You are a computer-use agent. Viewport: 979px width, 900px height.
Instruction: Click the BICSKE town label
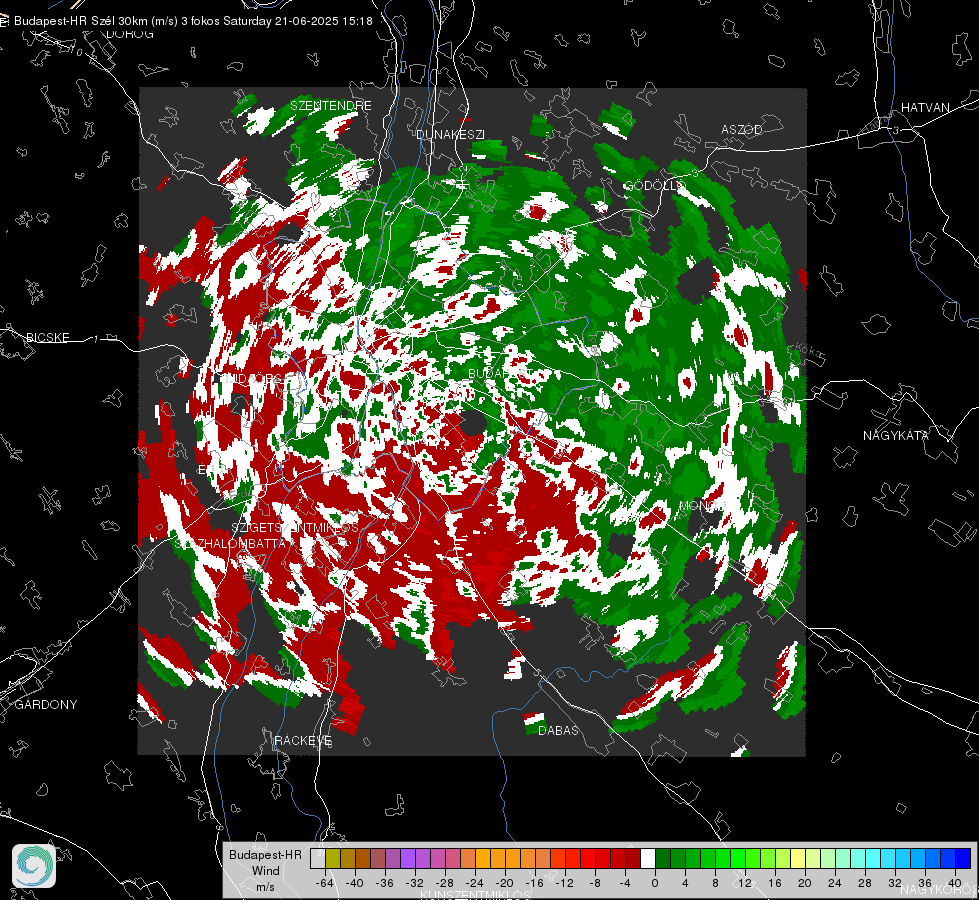pos(47,337)
